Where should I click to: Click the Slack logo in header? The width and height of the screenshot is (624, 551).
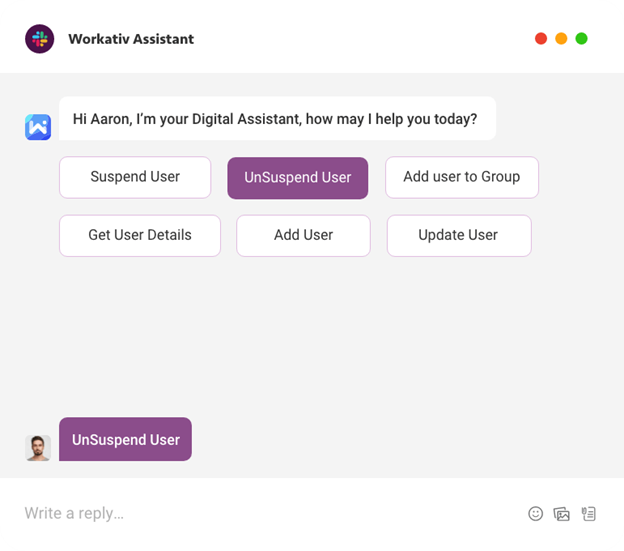coord(40,39)
